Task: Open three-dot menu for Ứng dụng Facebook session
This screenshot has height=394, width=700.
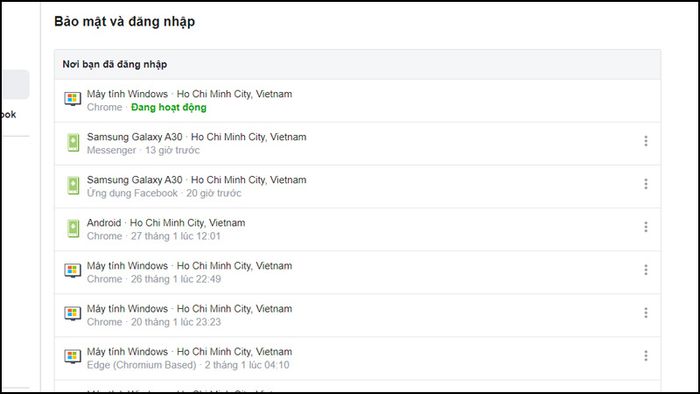Action: [646, 184]
